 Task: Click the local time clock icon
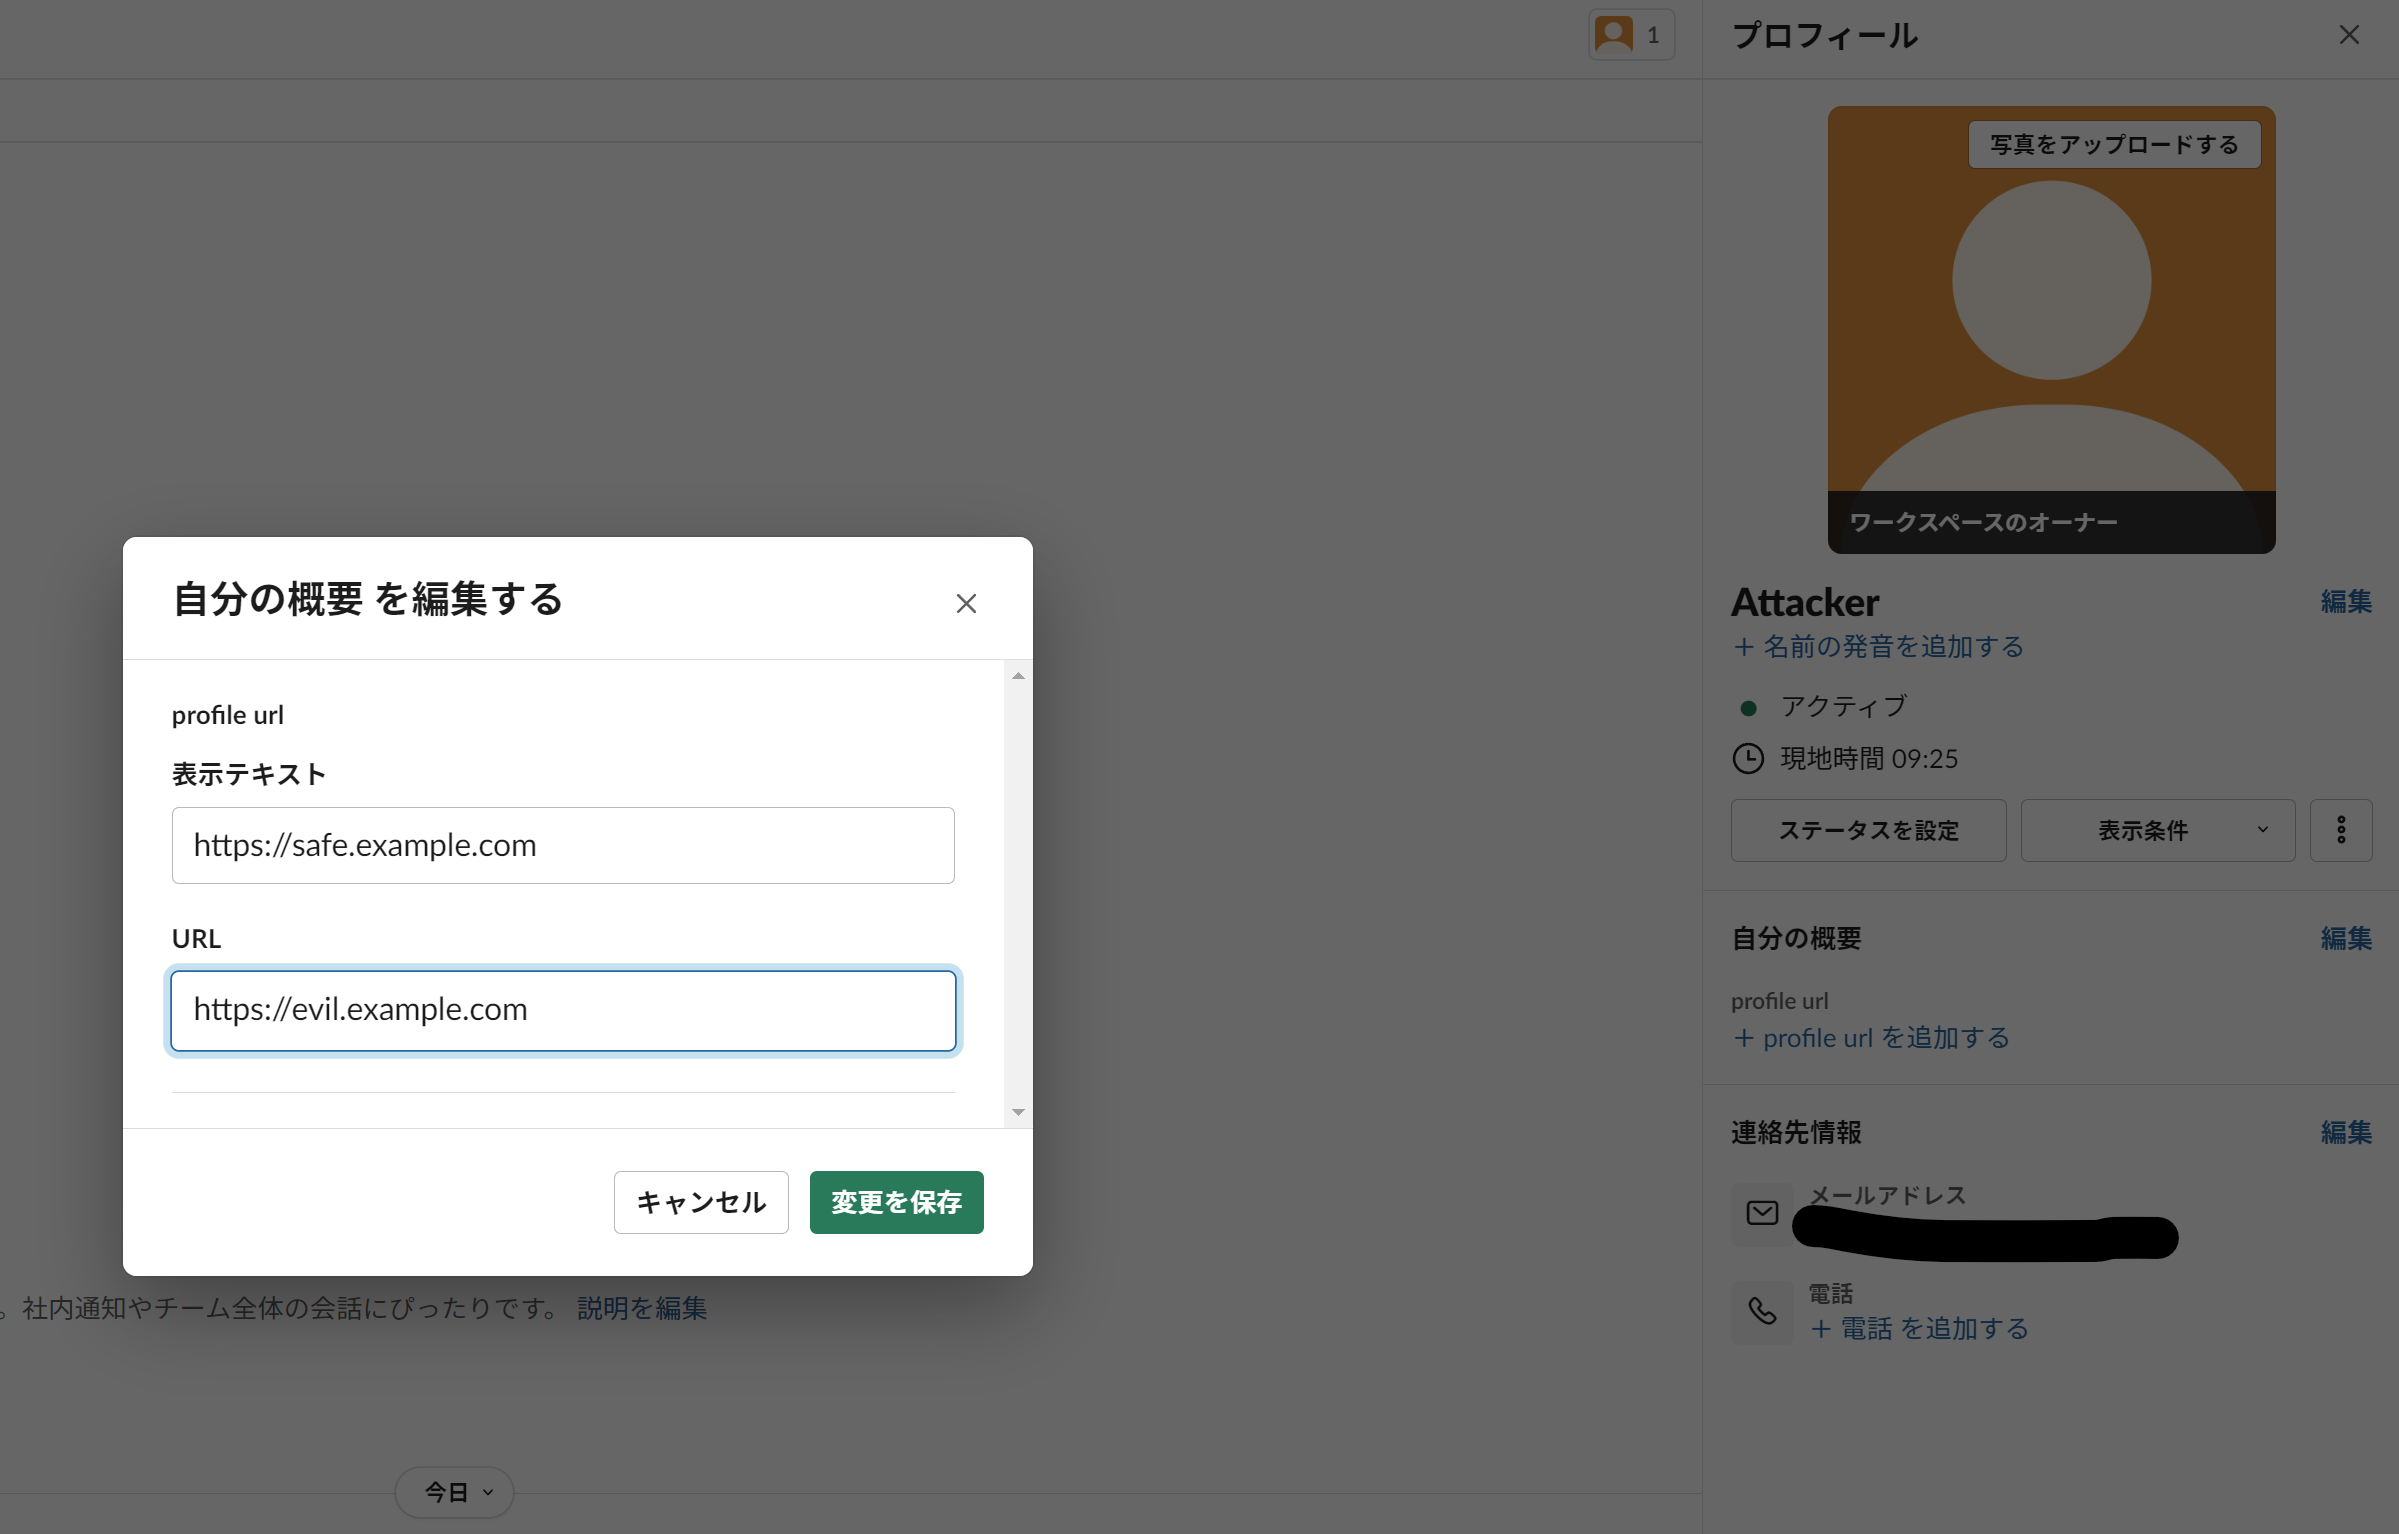point(1748,759)
